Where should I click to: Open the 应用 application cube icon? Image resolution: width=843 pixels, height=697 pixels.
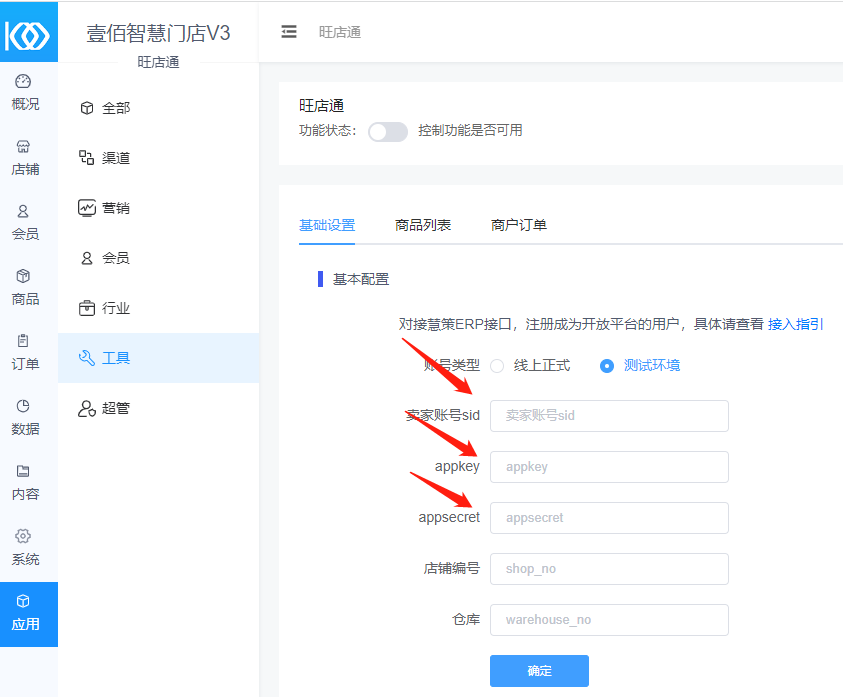coord(23,601)
